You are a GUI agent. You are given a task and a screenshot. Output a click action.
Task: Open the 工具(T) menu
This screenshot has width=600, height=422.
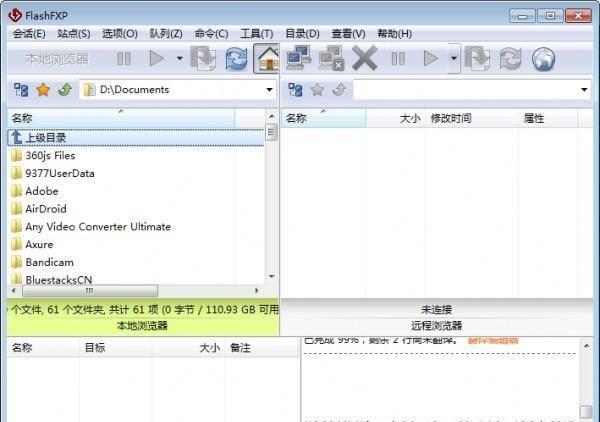[x=256, y=34]
